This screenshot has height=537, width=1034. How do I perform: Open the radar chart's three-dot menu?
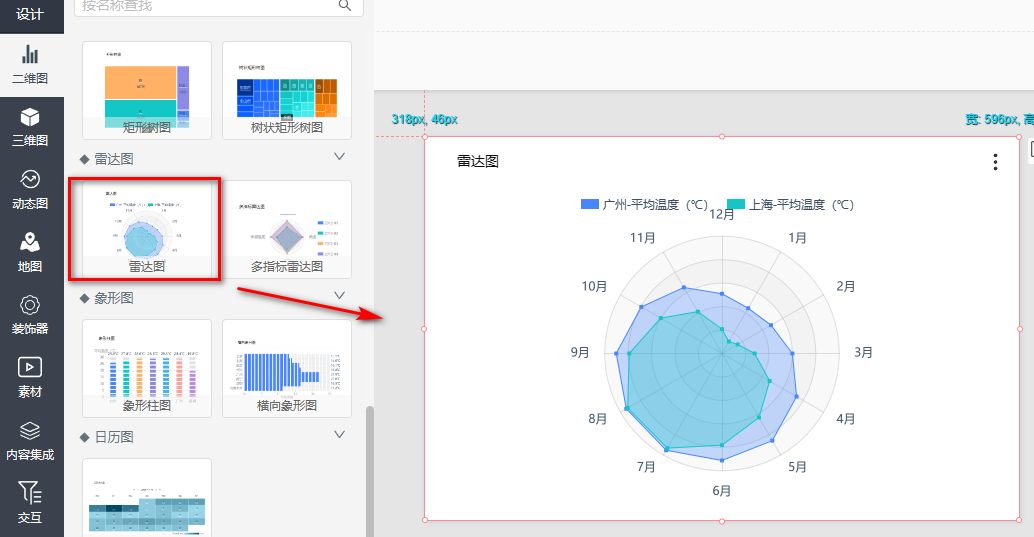994,162
